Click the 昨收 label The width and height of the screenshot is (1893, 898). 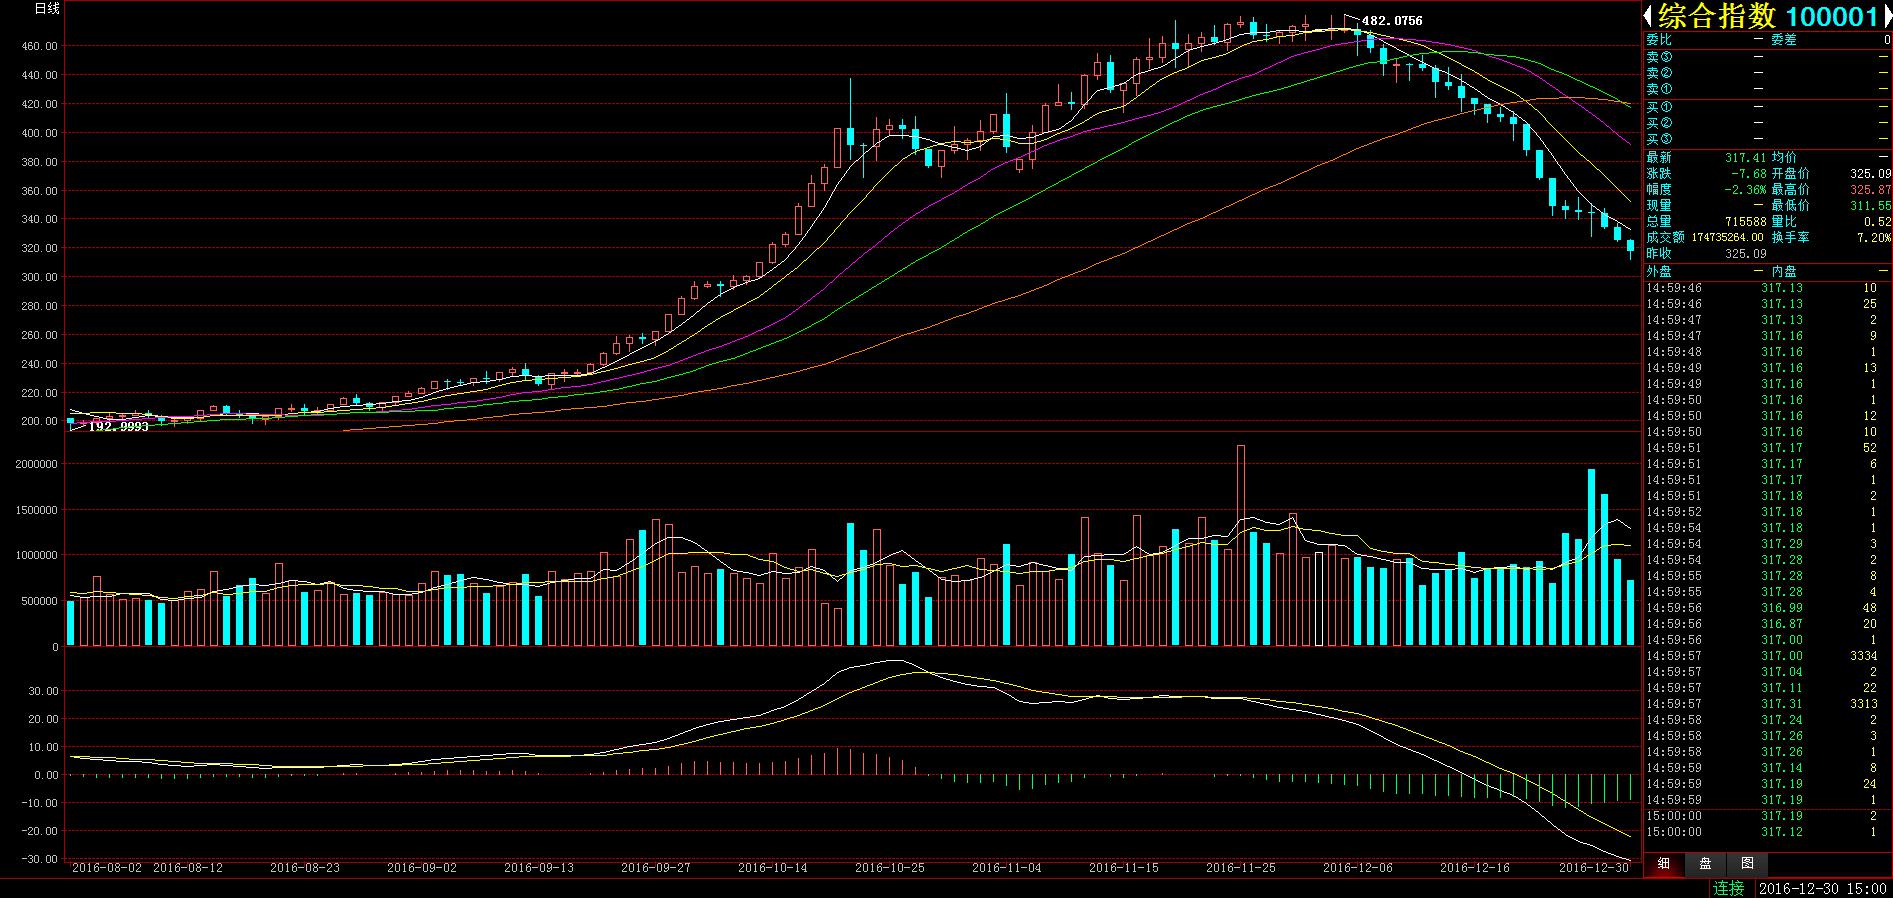1659,254
